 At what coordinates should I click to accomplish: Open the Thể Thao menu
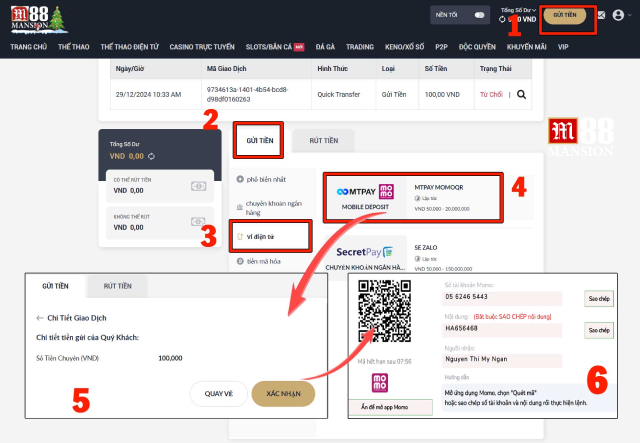tap(73, 47)
